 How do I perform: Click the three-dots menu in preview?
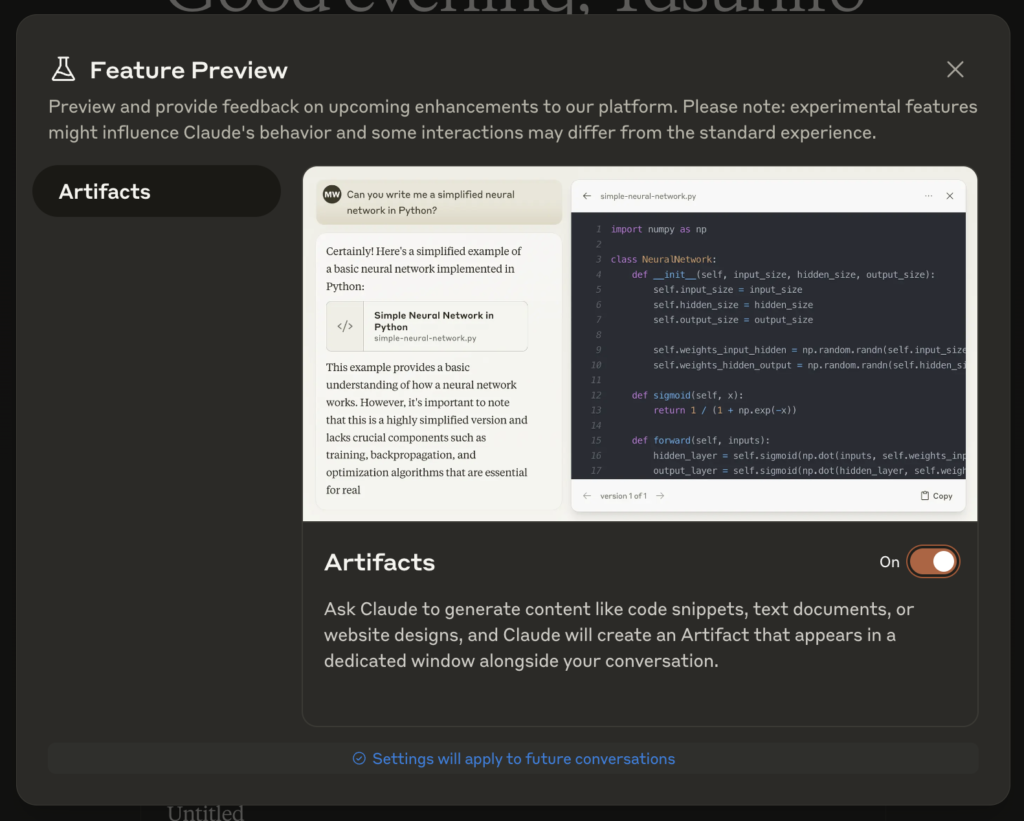tap(928, 196)
